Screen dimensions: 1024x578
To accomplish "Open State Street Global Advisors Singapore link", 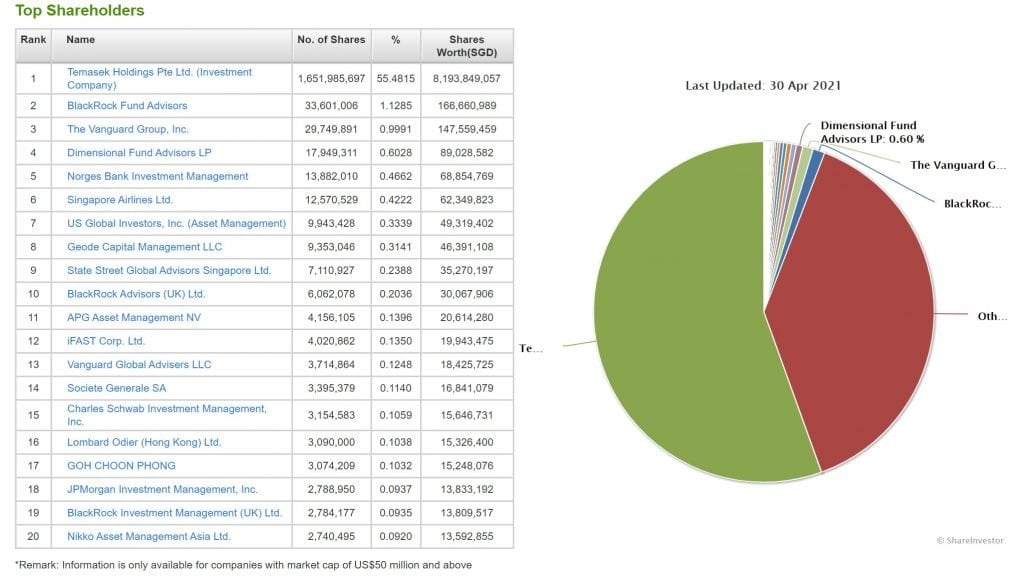I will (168, 270).
